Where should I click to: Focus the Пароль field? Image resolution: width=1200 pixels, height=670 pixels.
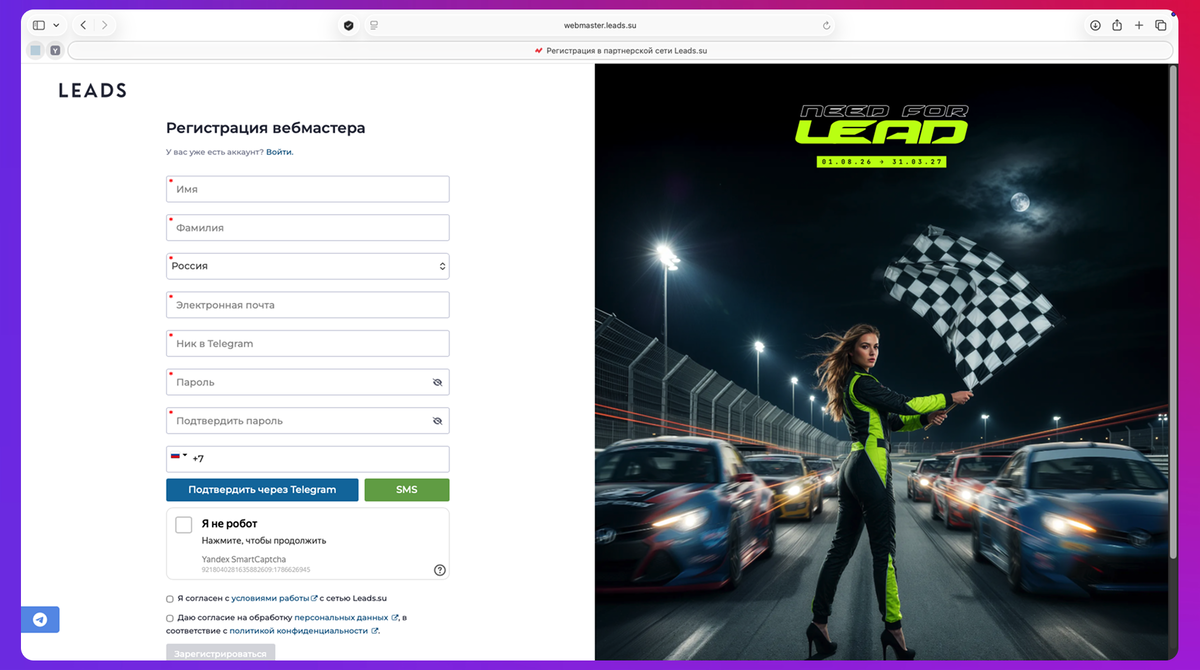click(x=308, y=382)
